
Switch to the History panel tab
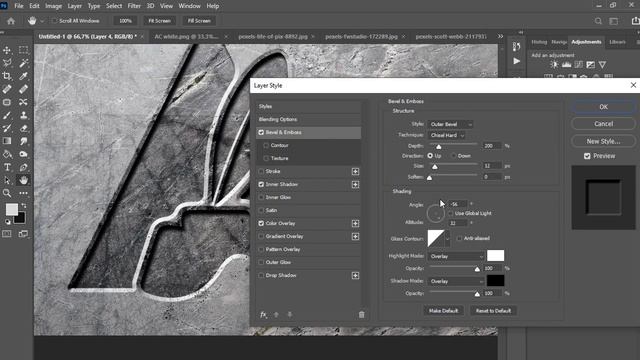pos(539,42)
